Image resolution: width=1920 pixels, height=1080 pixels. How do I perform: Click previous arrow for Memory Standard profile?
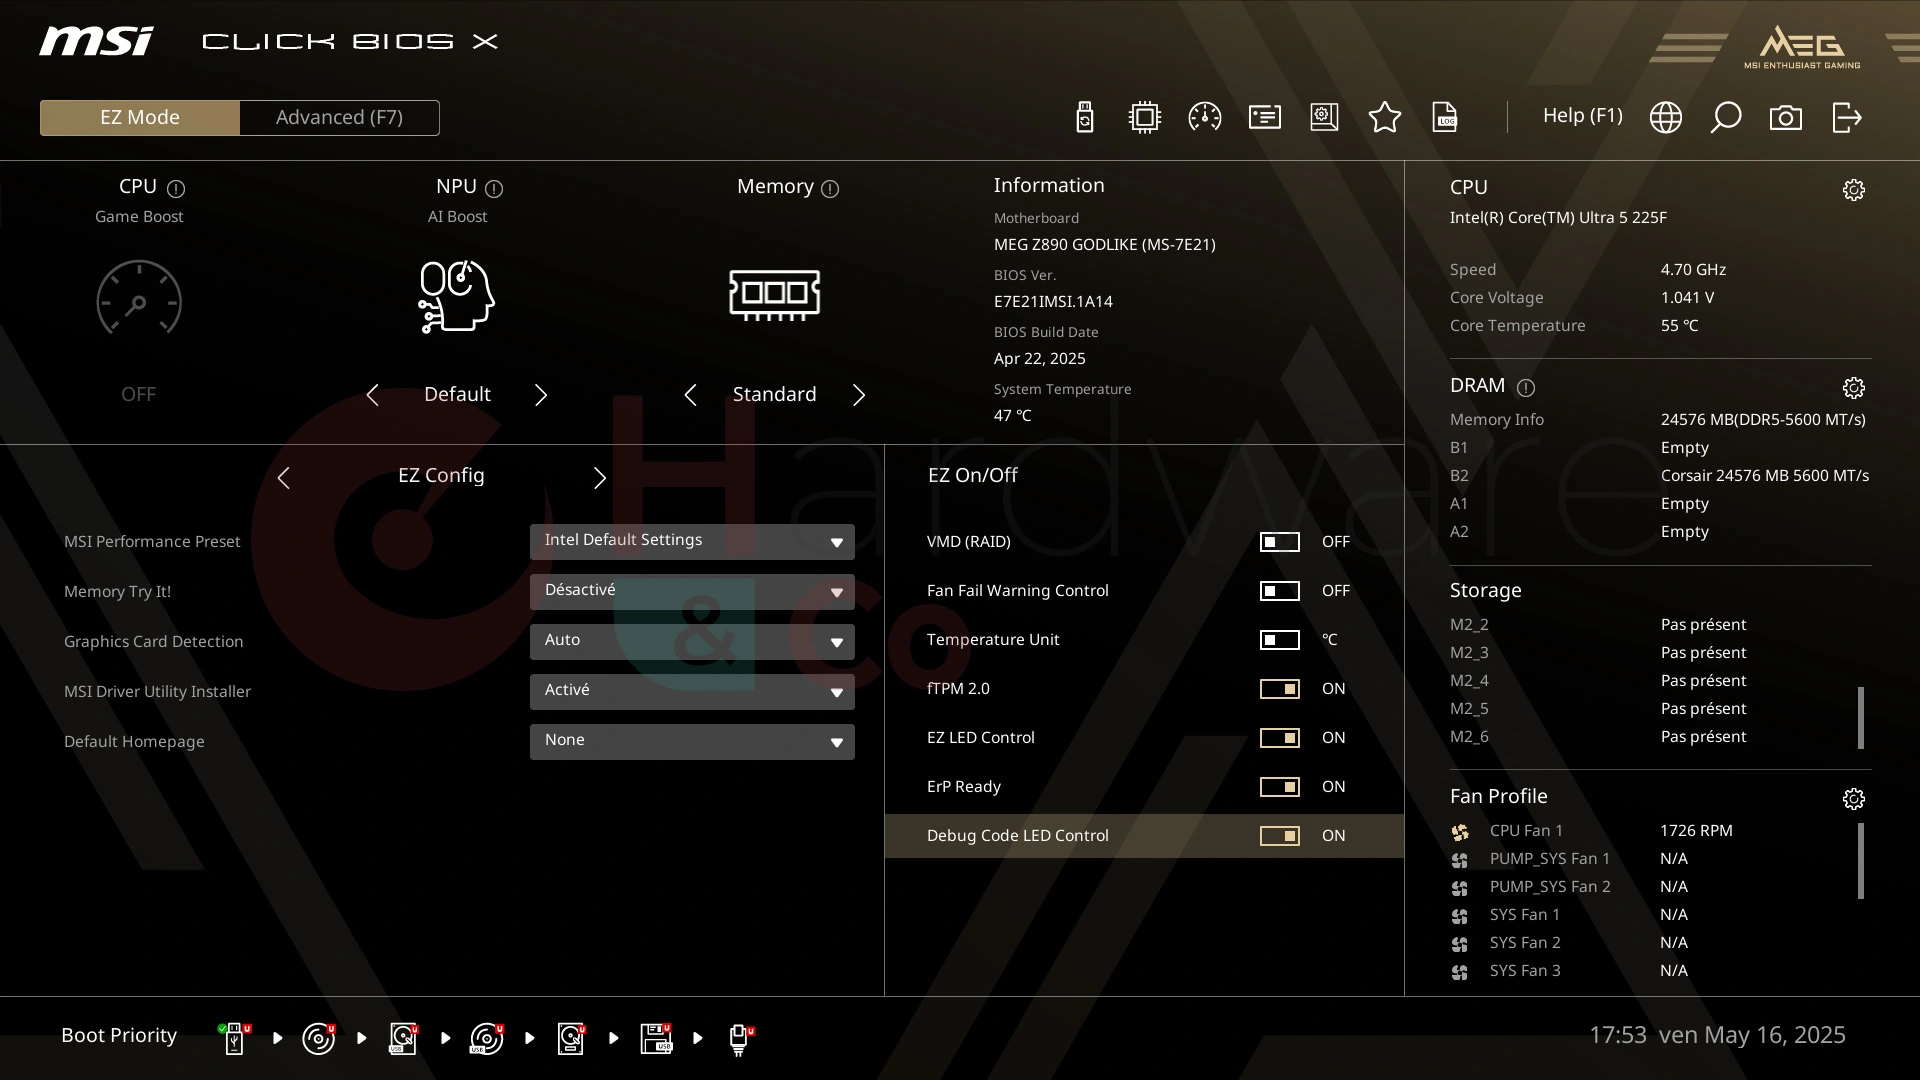pos(690,395)
